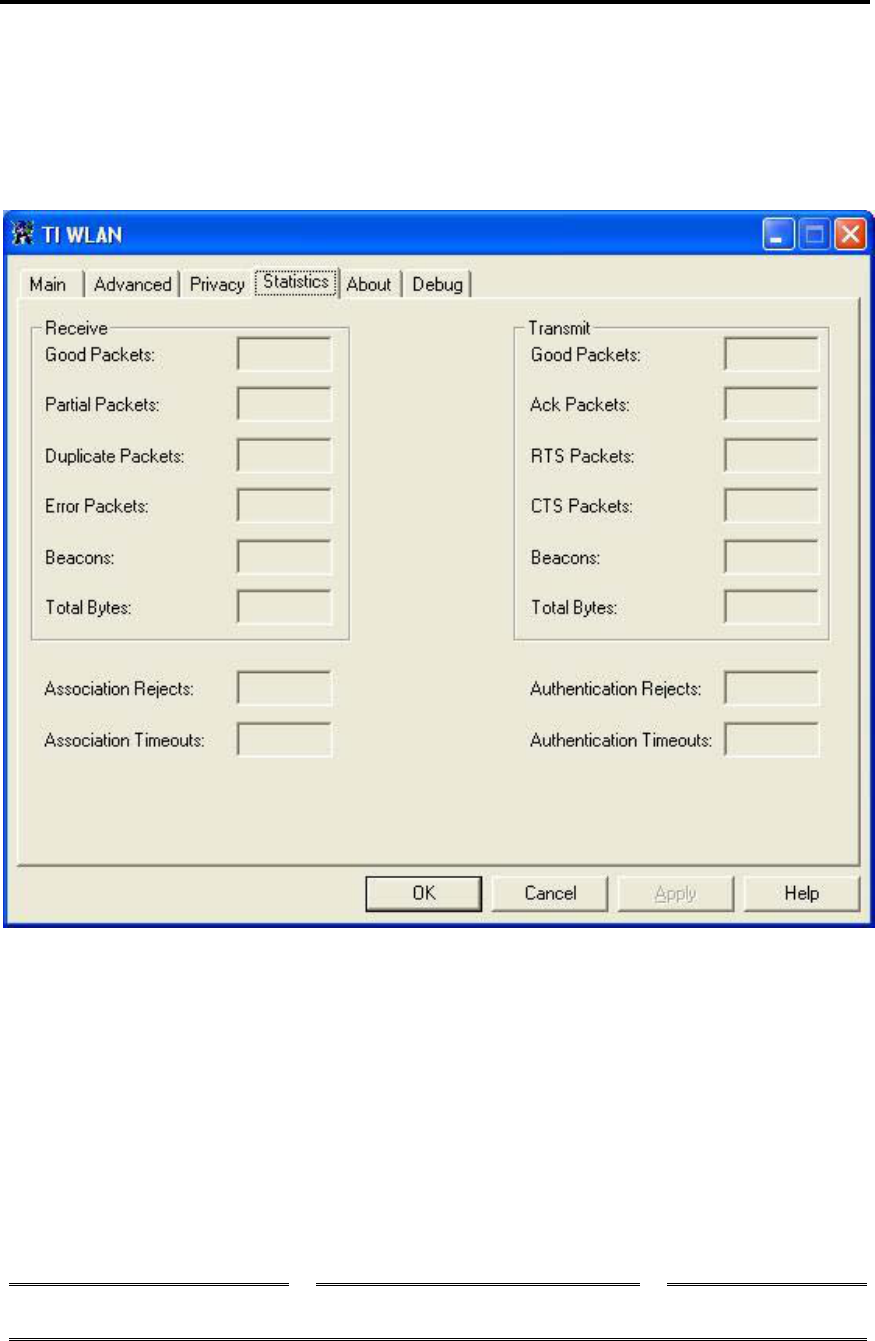Image resolution: width=875 pixels, height=1341 pixels.
Task: Click the Cancel button
Action: [550, 893]
